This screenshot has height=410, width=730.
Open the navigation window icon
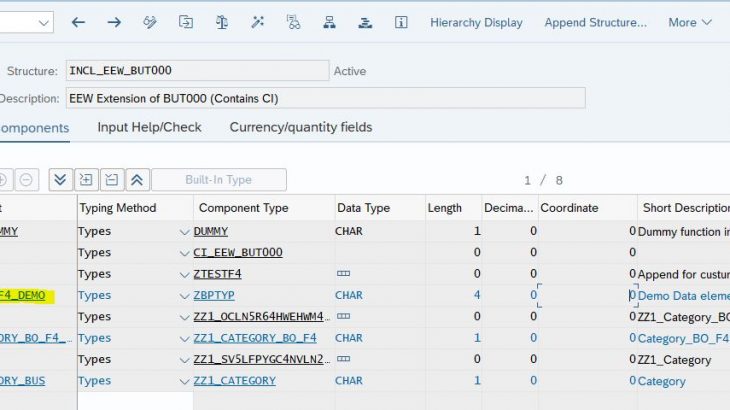[x=365, y=22]
